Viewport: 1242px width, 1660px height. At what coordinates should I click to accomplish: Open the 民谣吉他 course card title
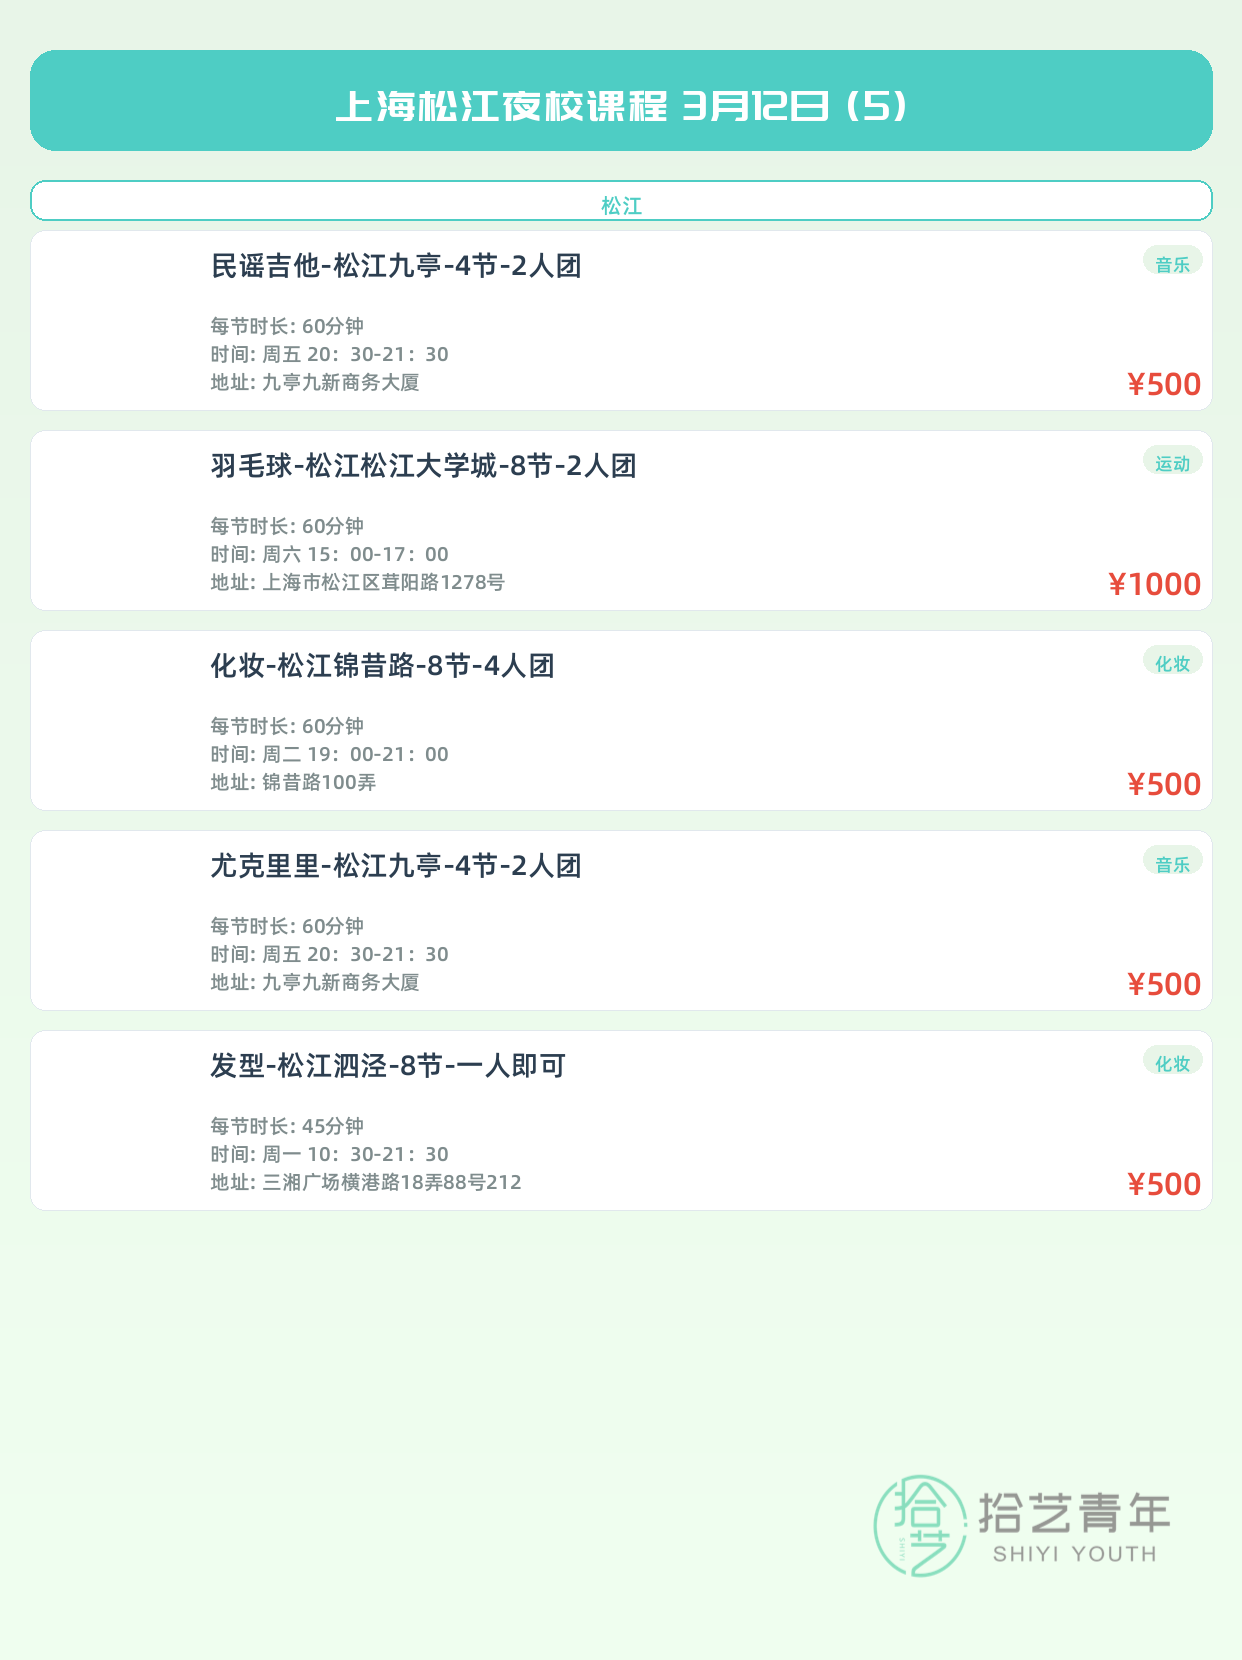point(396,266)
